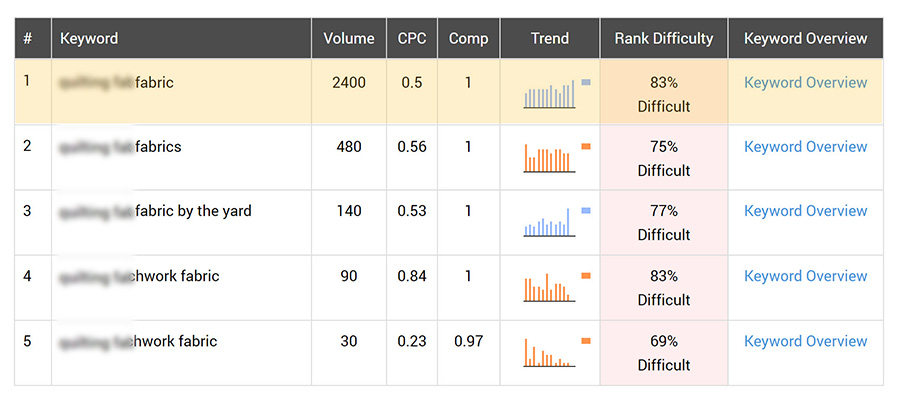900x398 pixels.
Task: Click the trend chart for volume 140 row
Action: pos(549,222)
